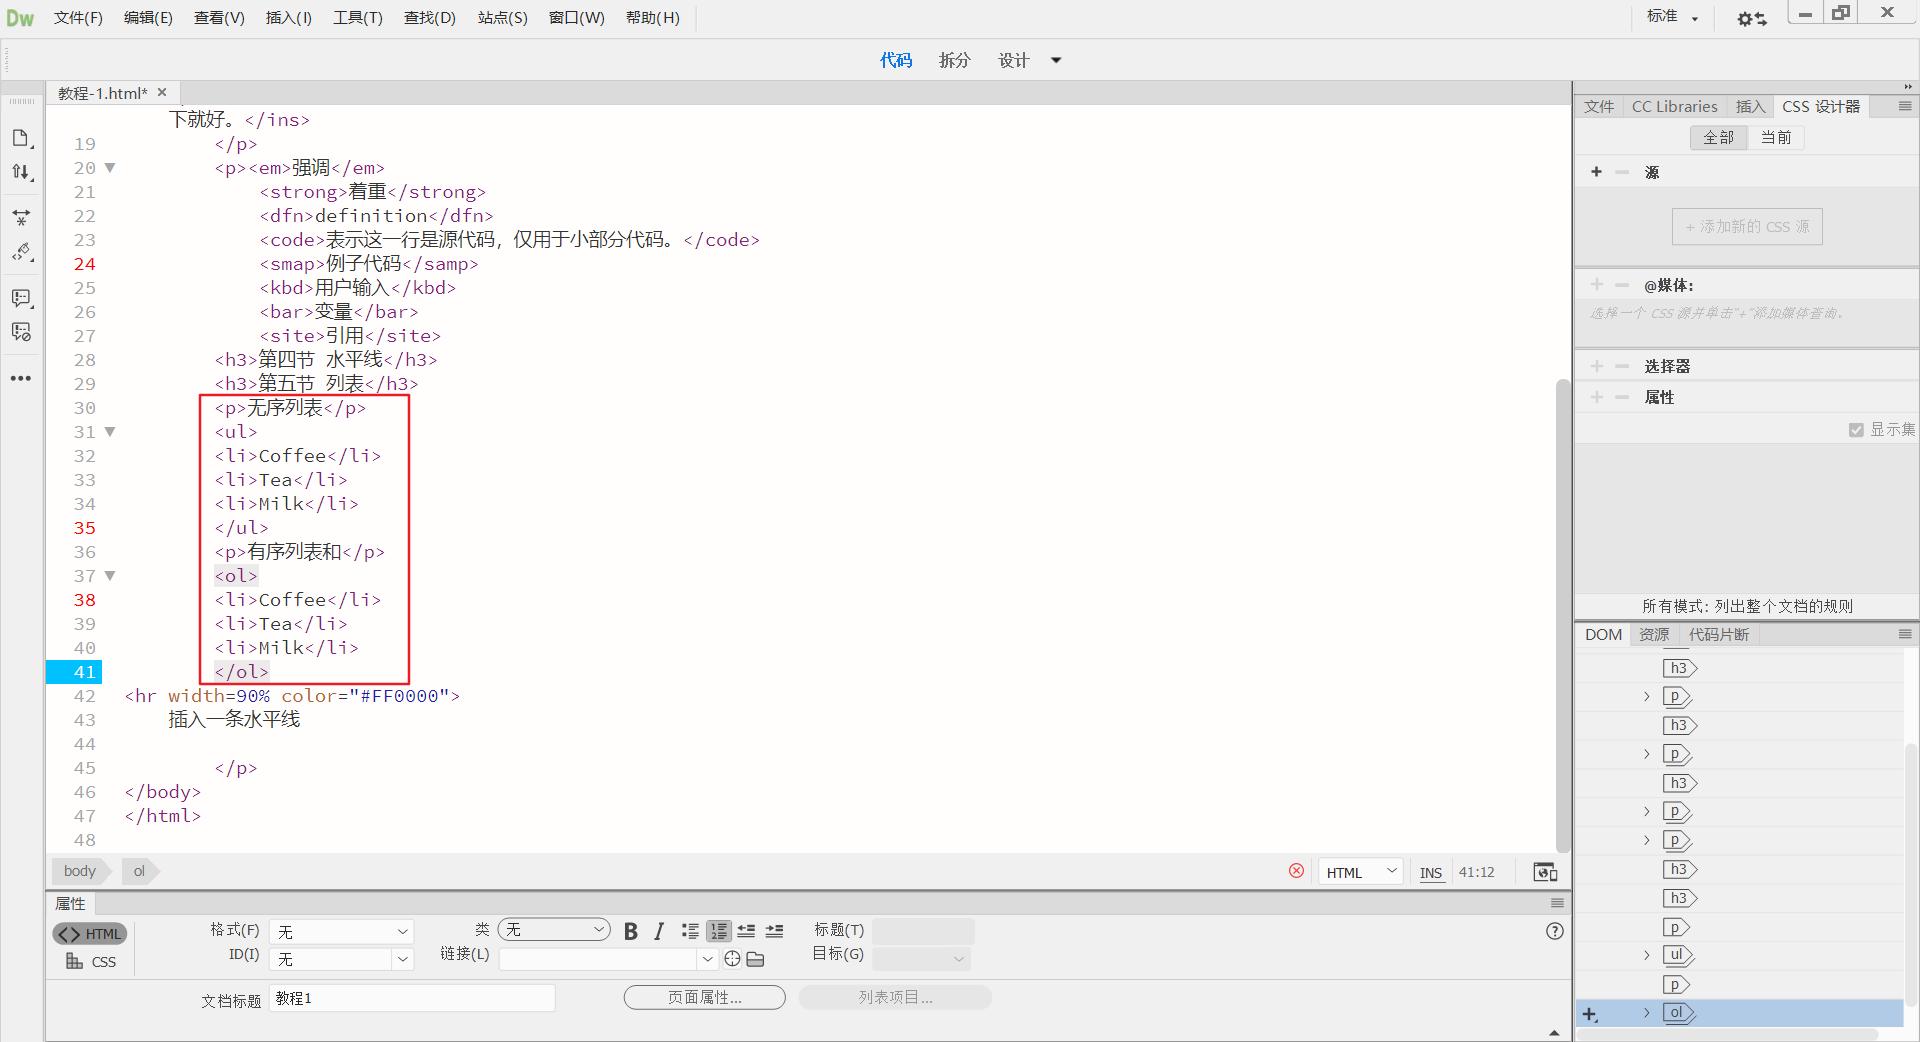Expand the ul node in DOM panel
1920x1042 pixels.
1646,955
